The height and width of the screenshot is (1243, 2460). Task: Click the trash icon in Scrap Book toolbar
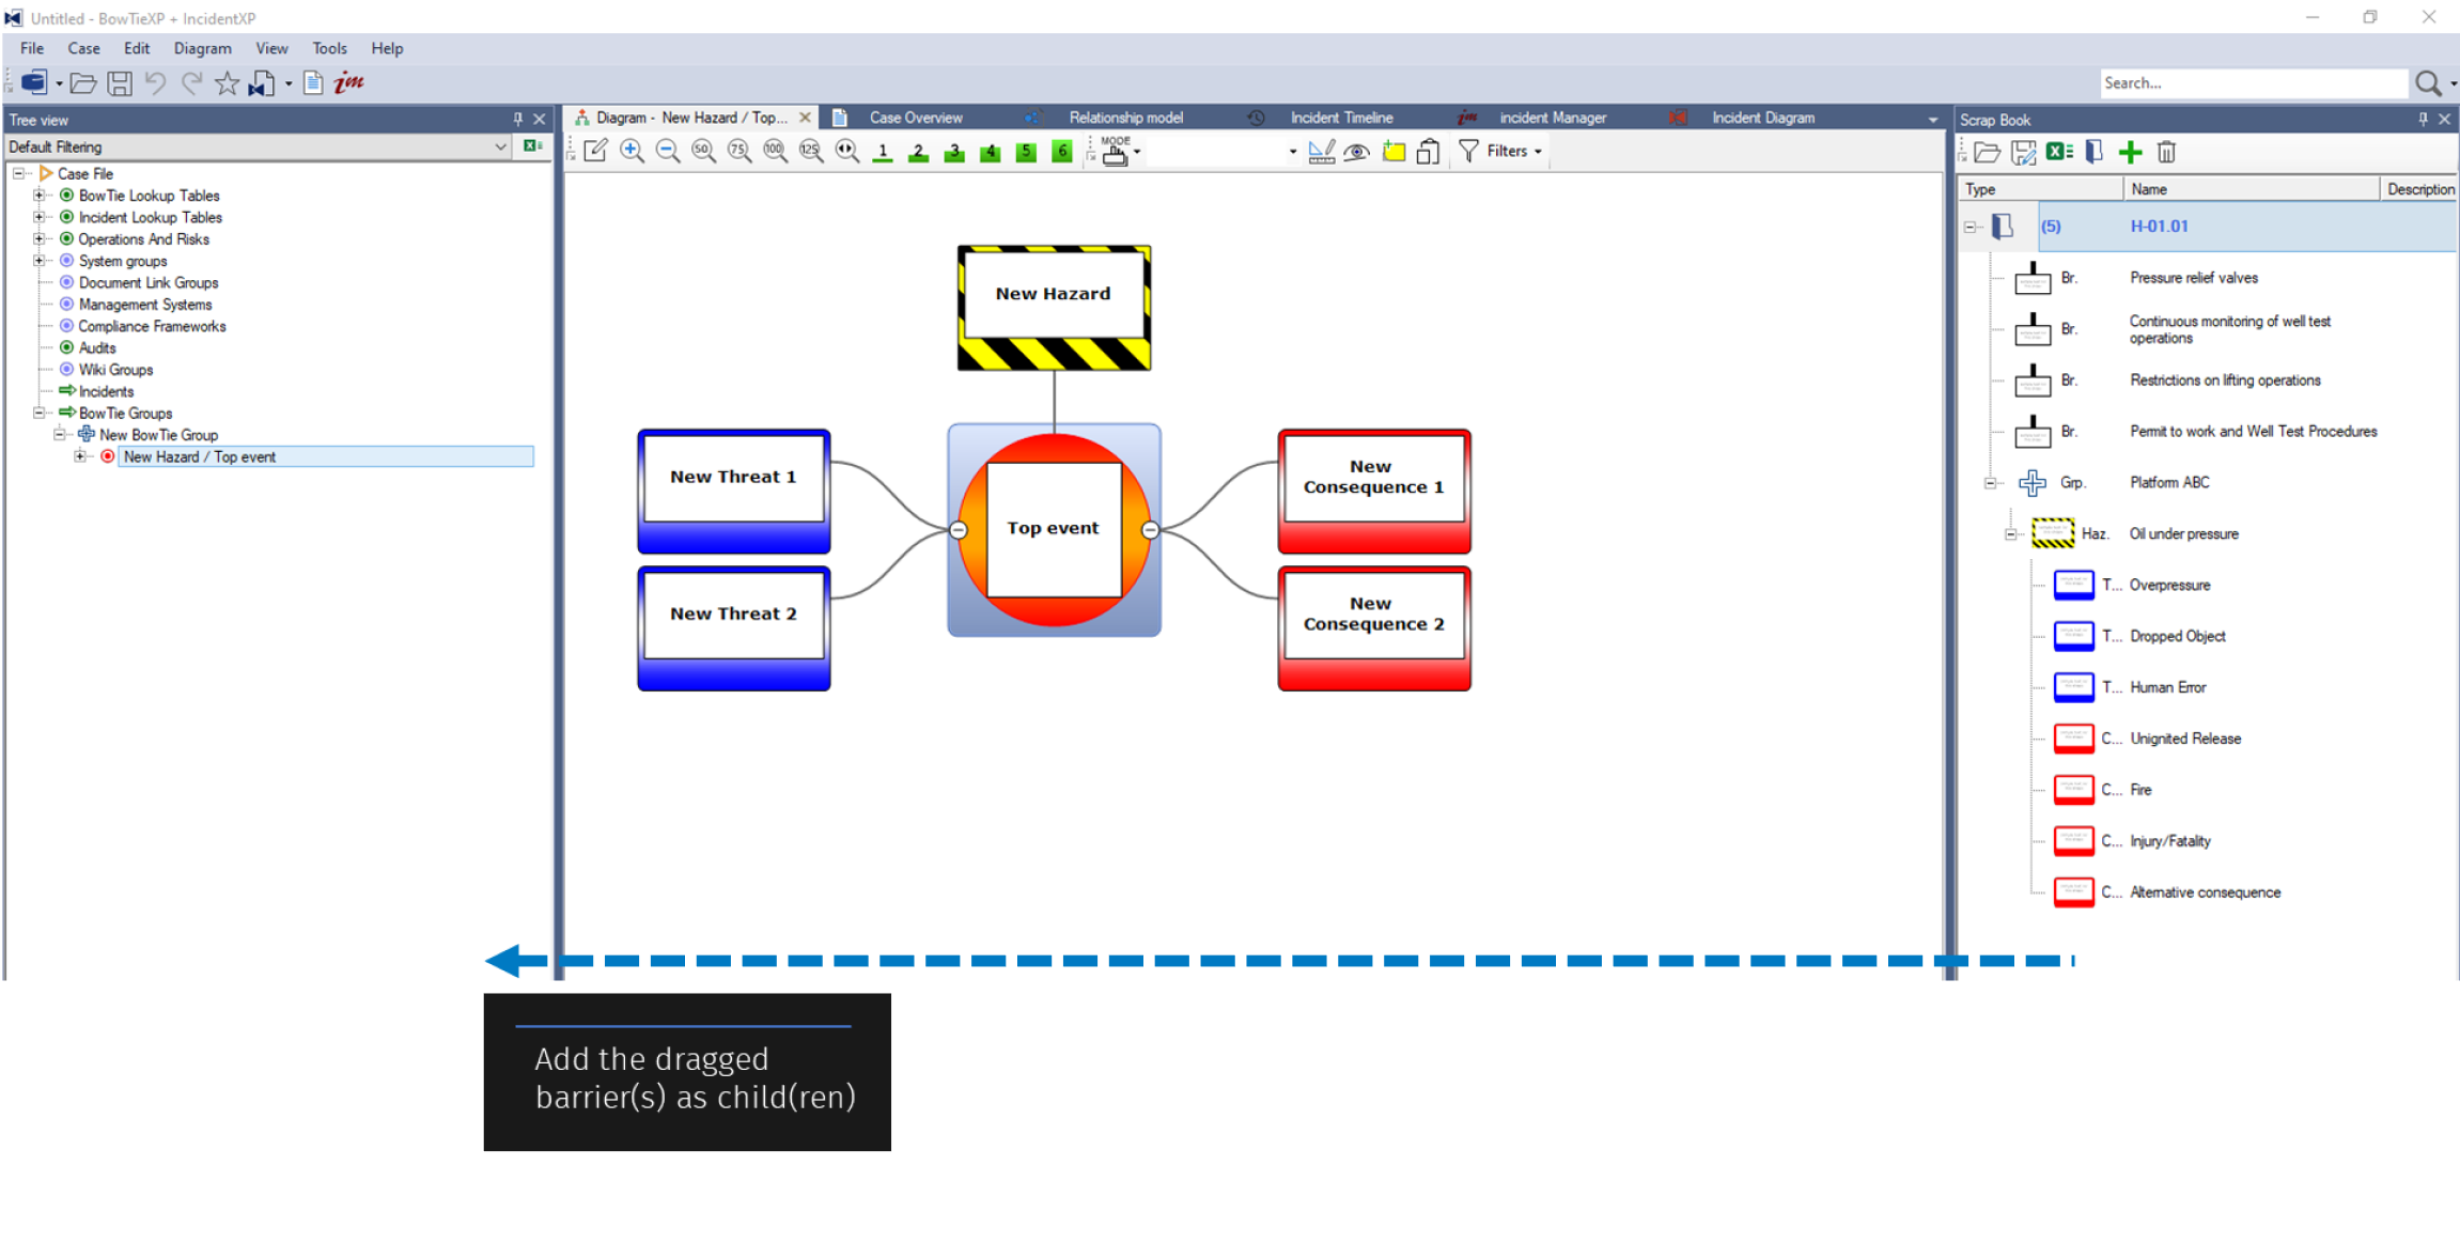tap(2166, 152)
